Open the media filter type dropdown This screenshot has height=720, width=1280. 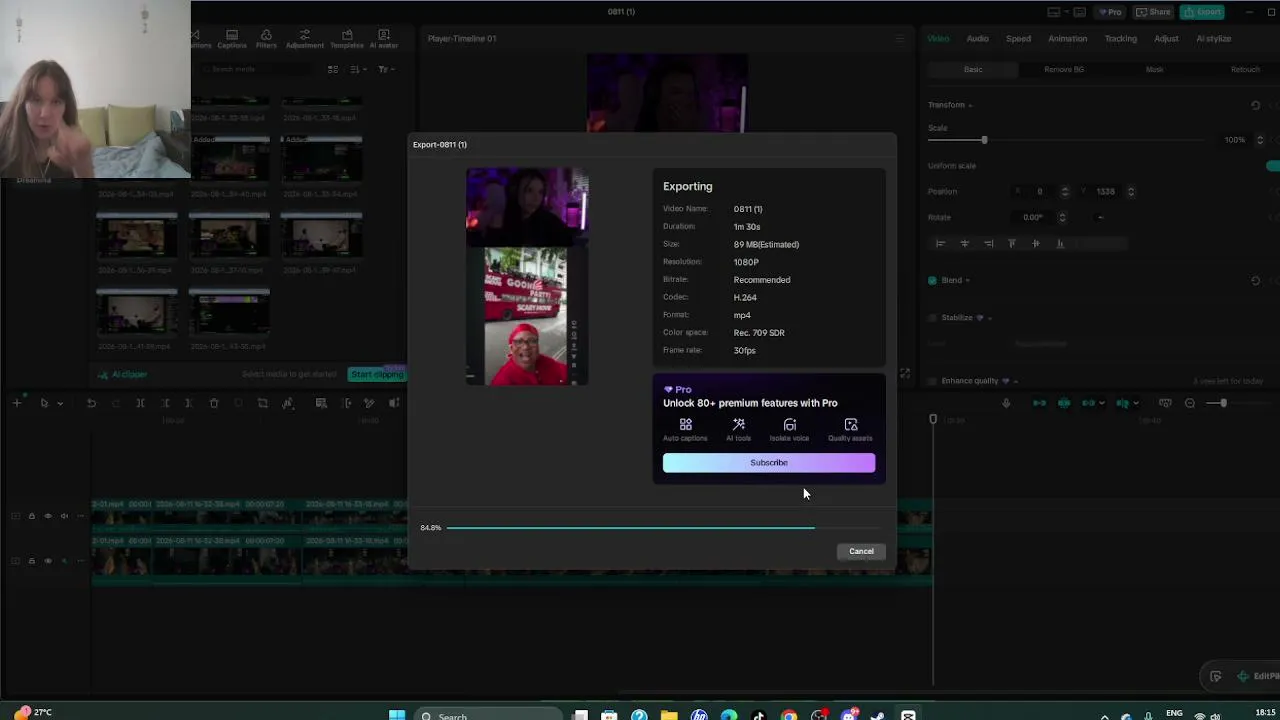(x=385, y=69)
